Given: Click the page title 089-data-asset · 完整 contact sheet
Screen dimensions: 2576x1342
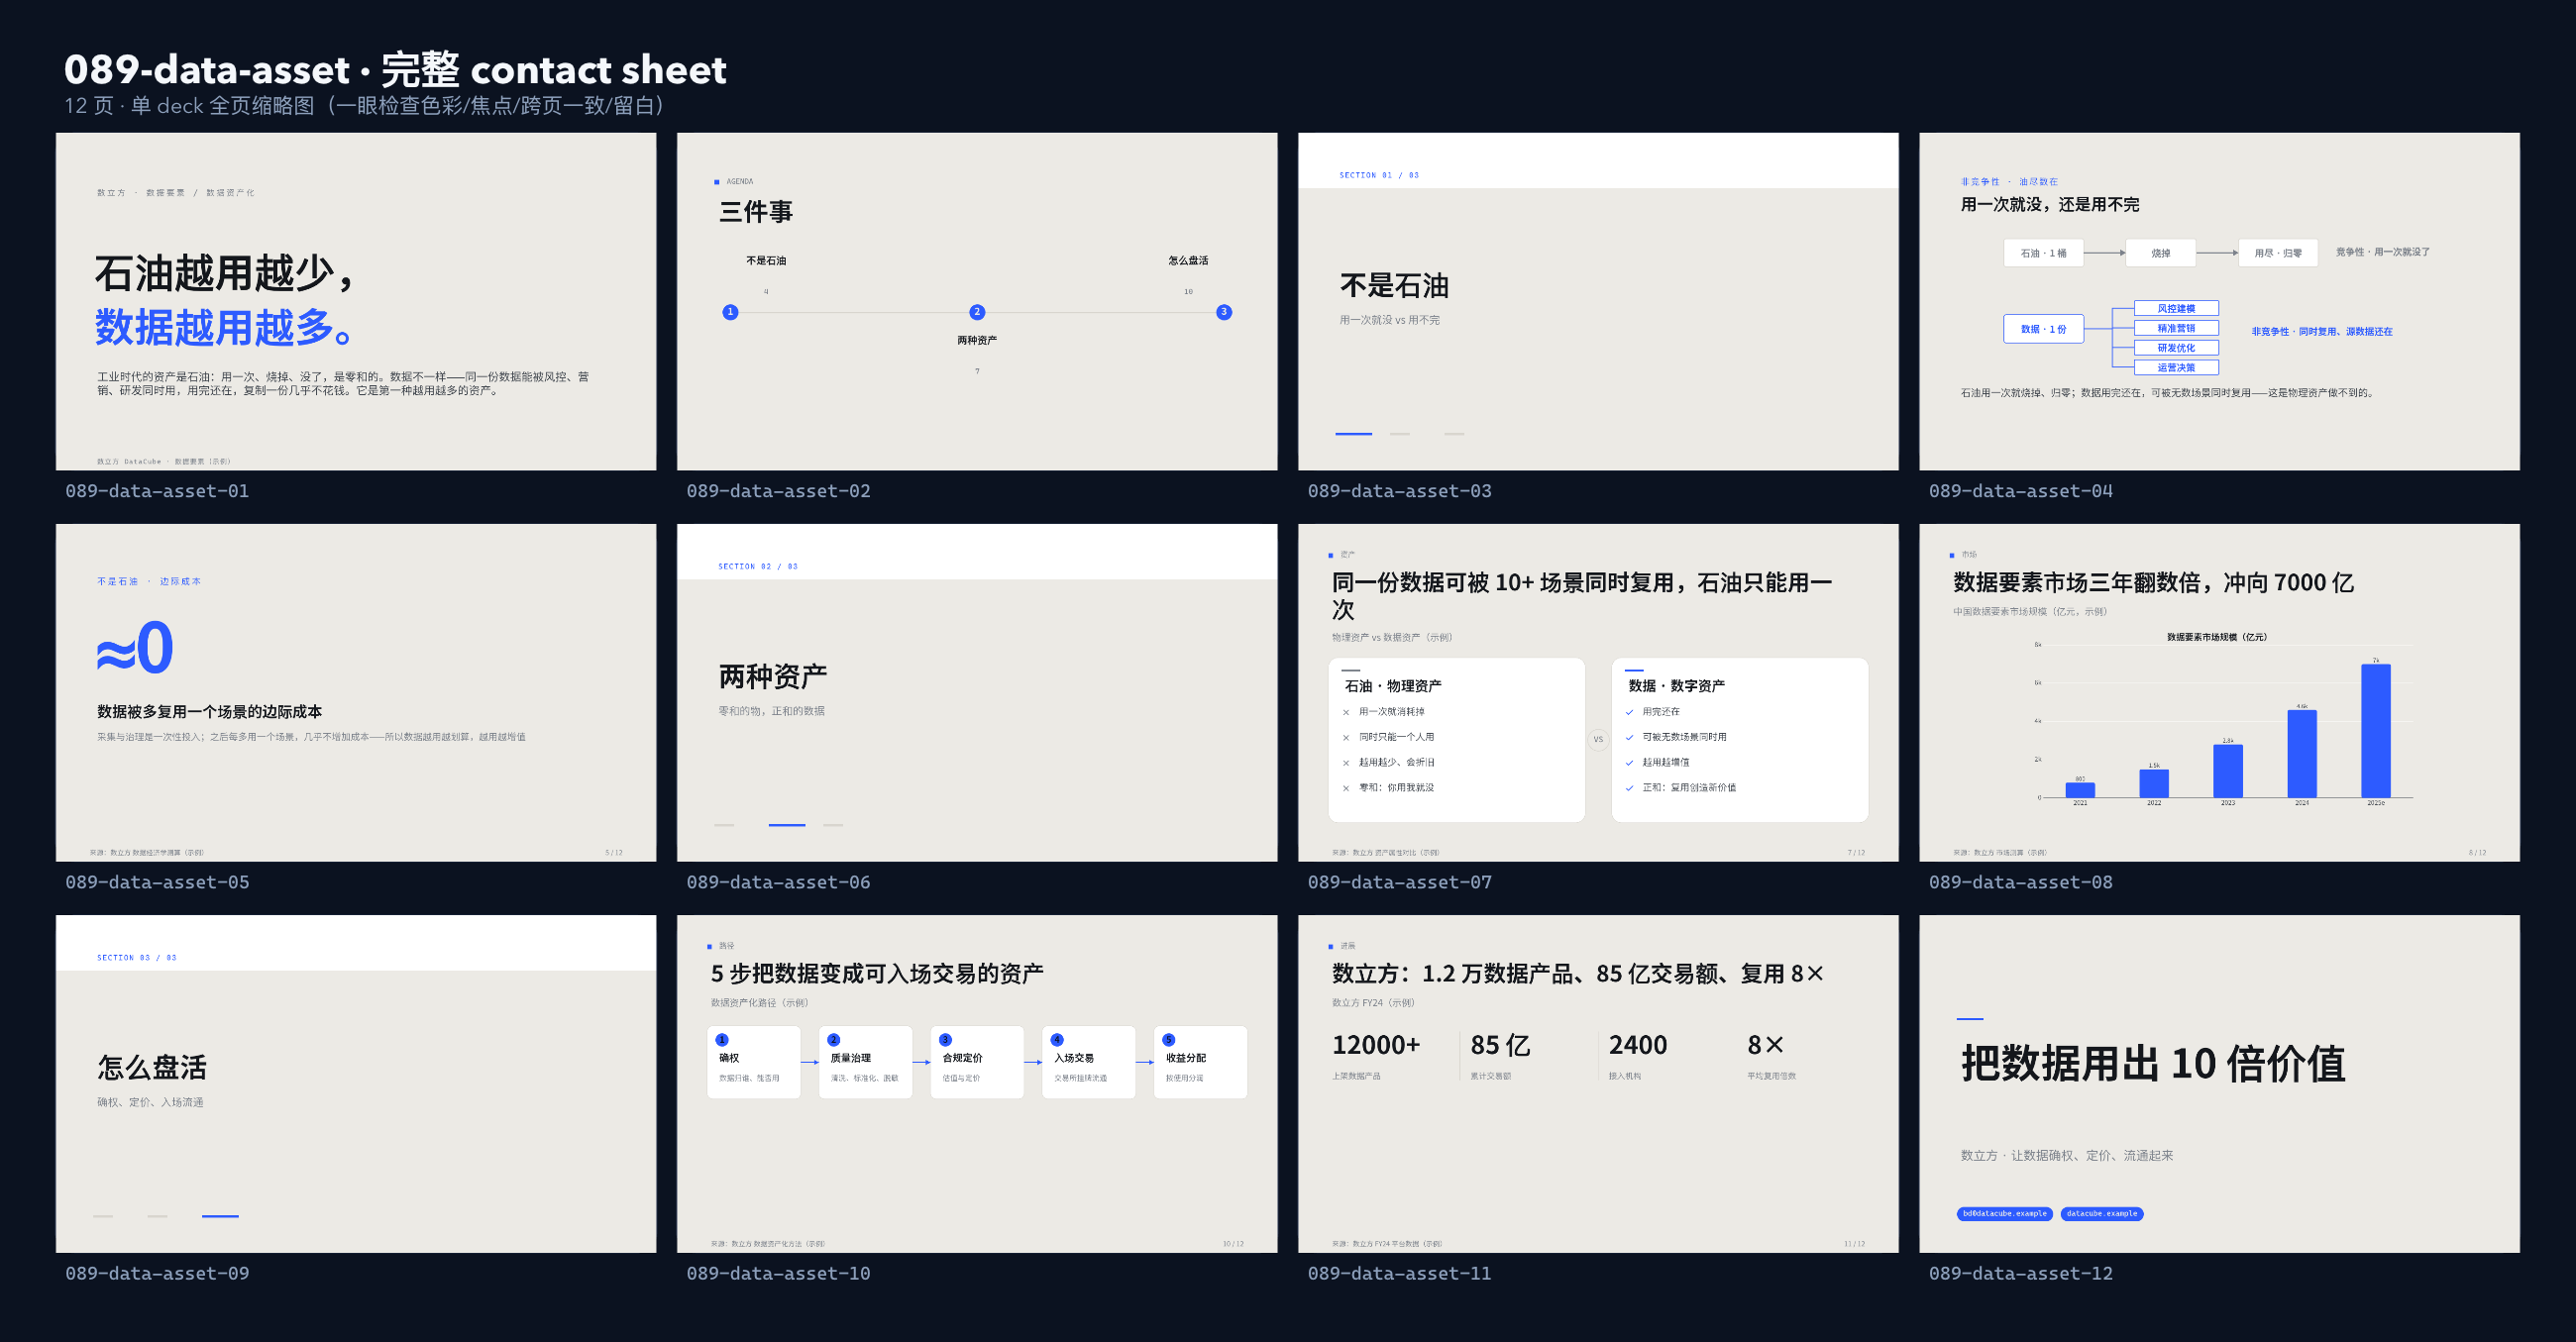Looking at the screenshot, I should coord(395,69).
